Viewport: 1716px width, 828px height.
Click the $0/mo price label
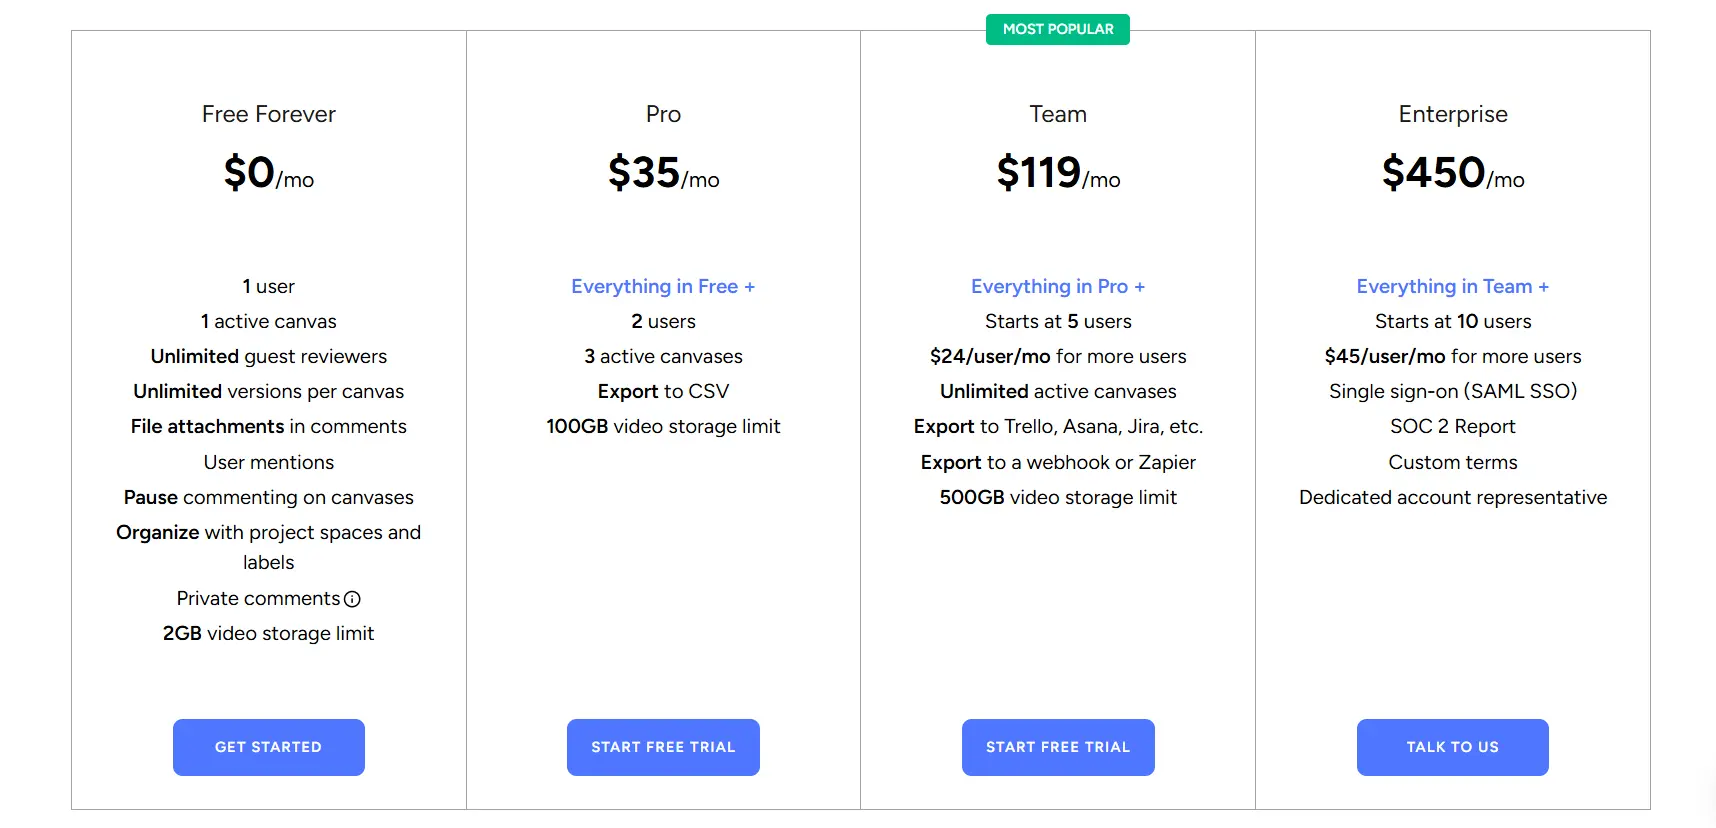(268, 173)
